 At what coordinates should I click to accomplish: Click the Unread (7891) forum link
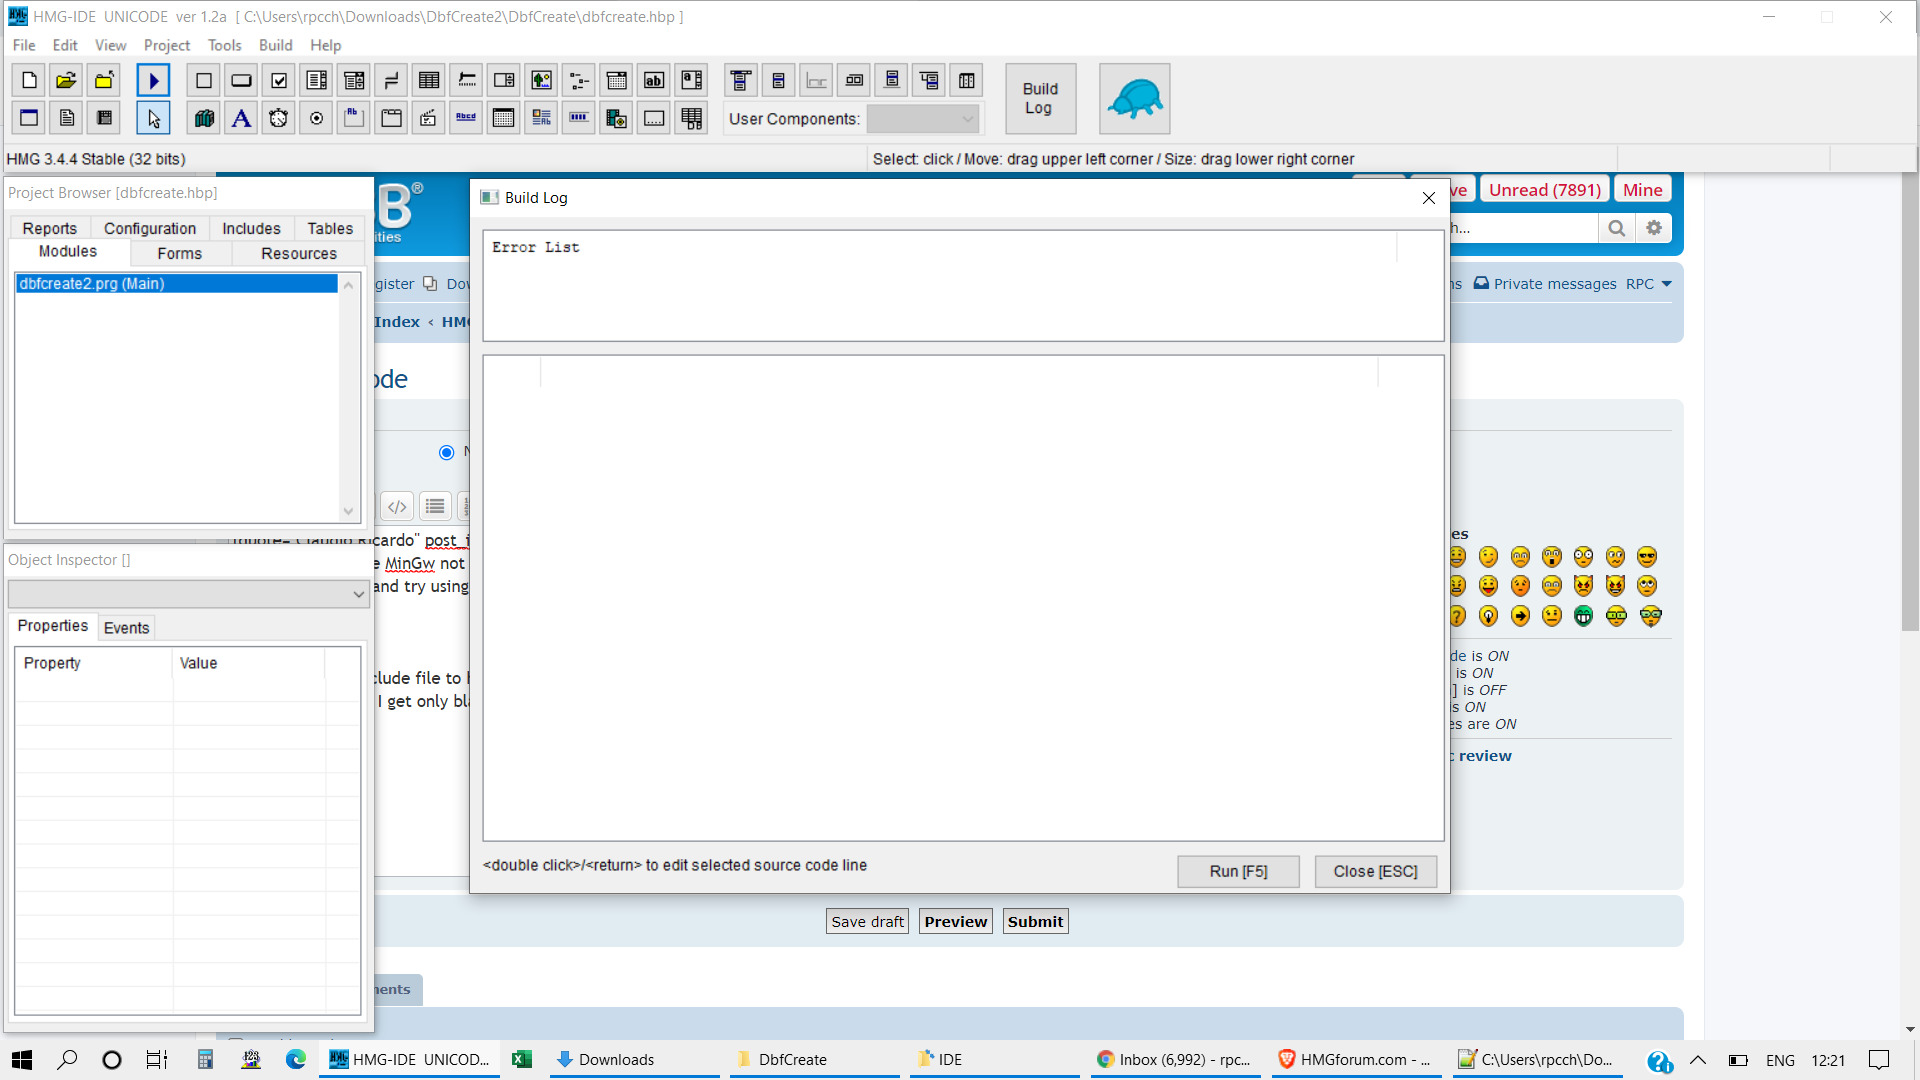pyautogui.click(x=1543, y=189)
